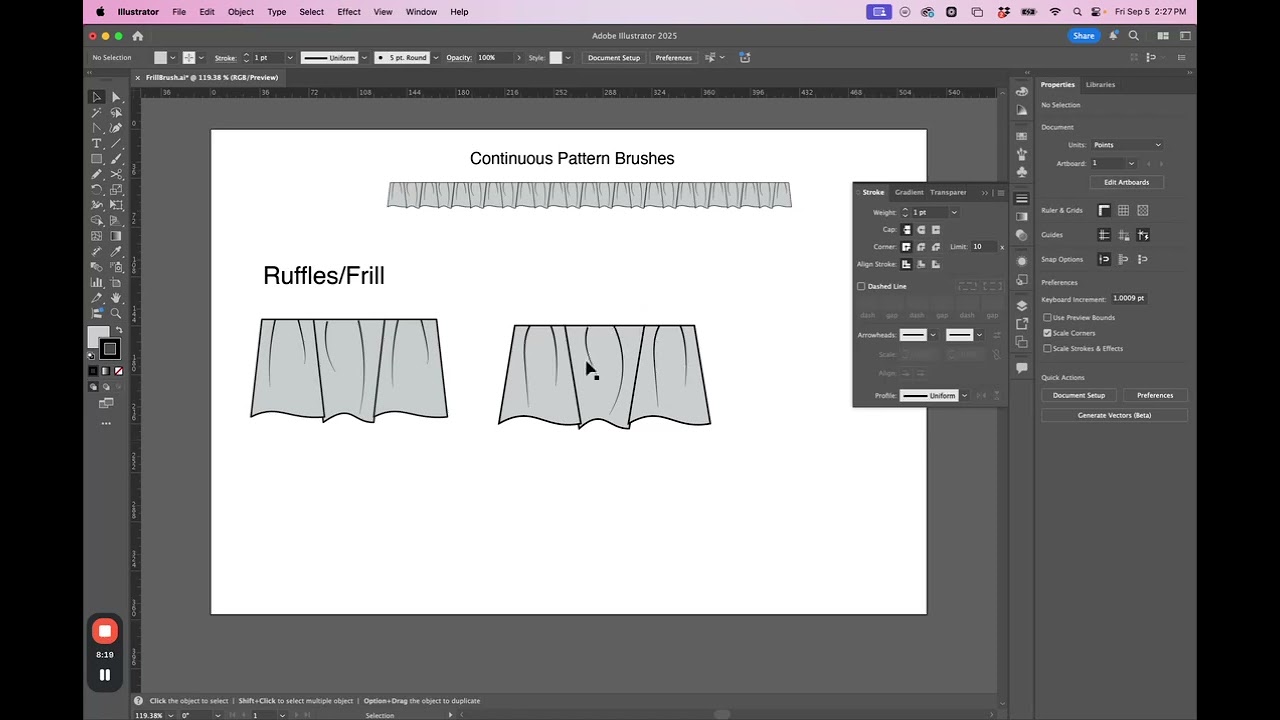Enable Use Preview Bounds checkbox
Image resolution: width=1280 pixels, height=720 pixels.
tap(1047, 318)
